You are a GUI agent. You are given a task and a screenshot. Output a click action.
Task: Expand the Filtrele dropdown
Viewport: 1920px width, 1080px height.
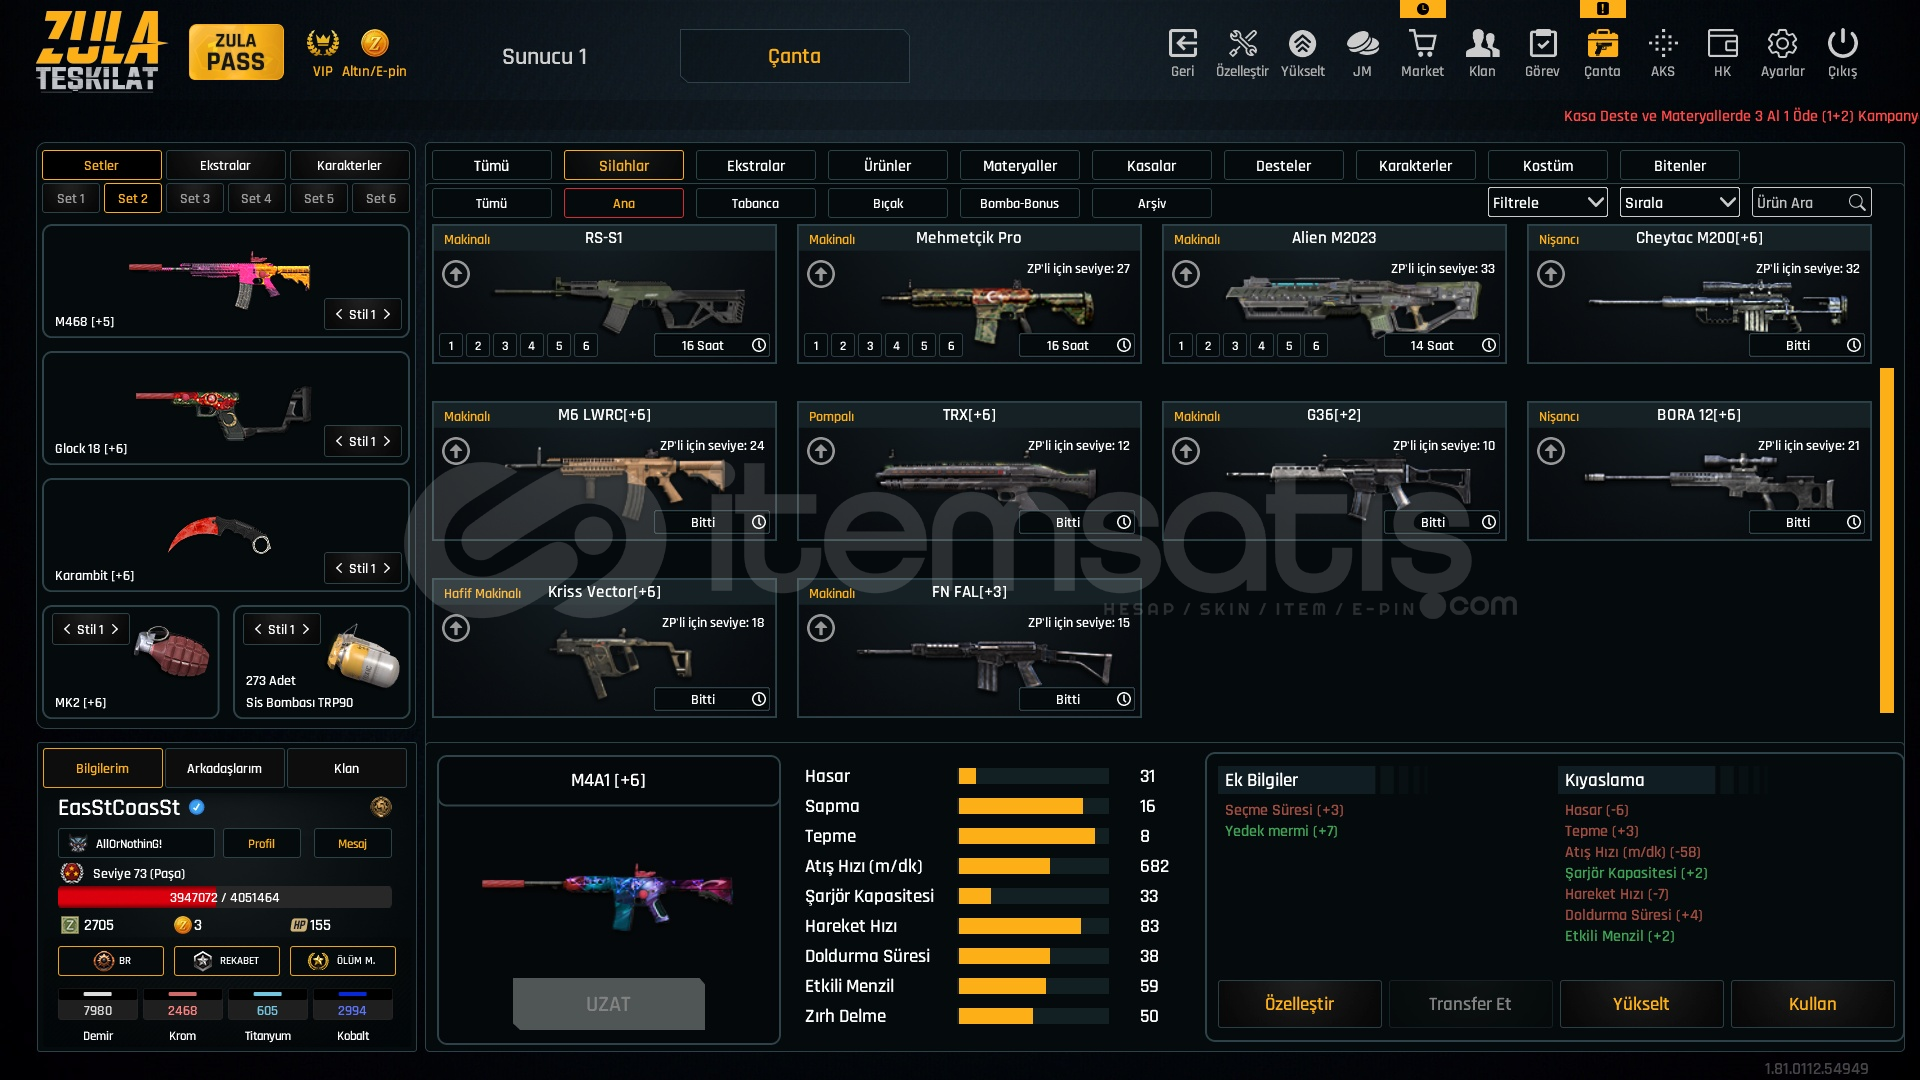pos(1547,203)
